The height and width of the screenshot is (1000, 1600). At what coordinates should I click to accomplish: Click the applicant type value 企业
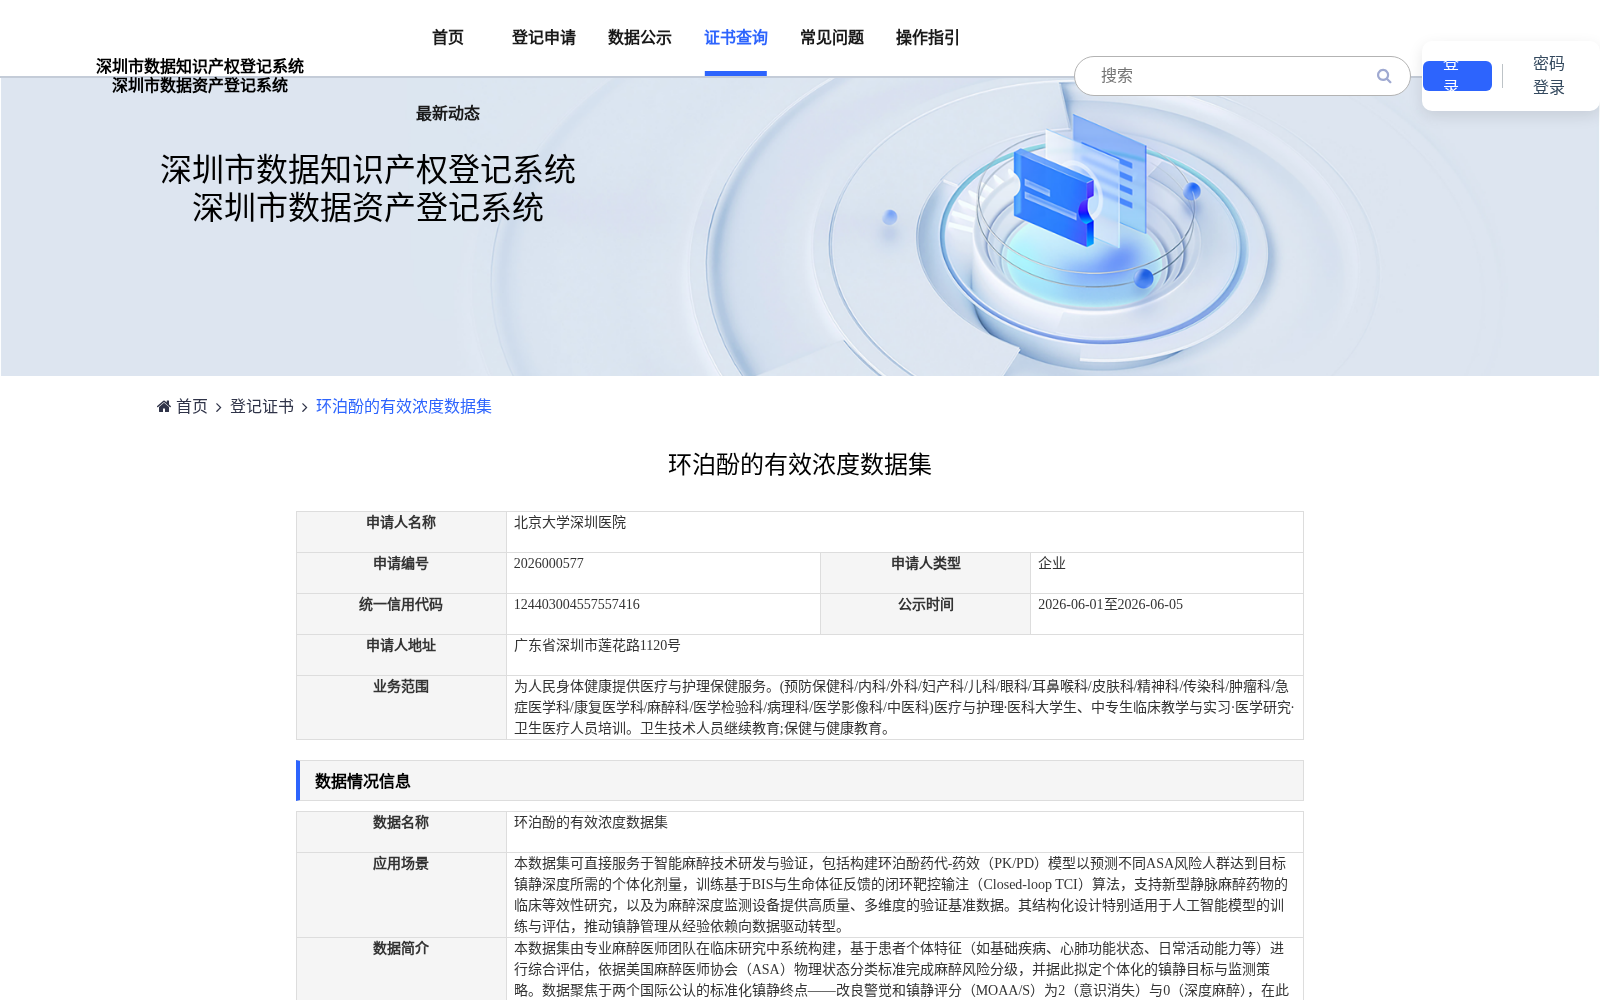tap(1052, 564)
